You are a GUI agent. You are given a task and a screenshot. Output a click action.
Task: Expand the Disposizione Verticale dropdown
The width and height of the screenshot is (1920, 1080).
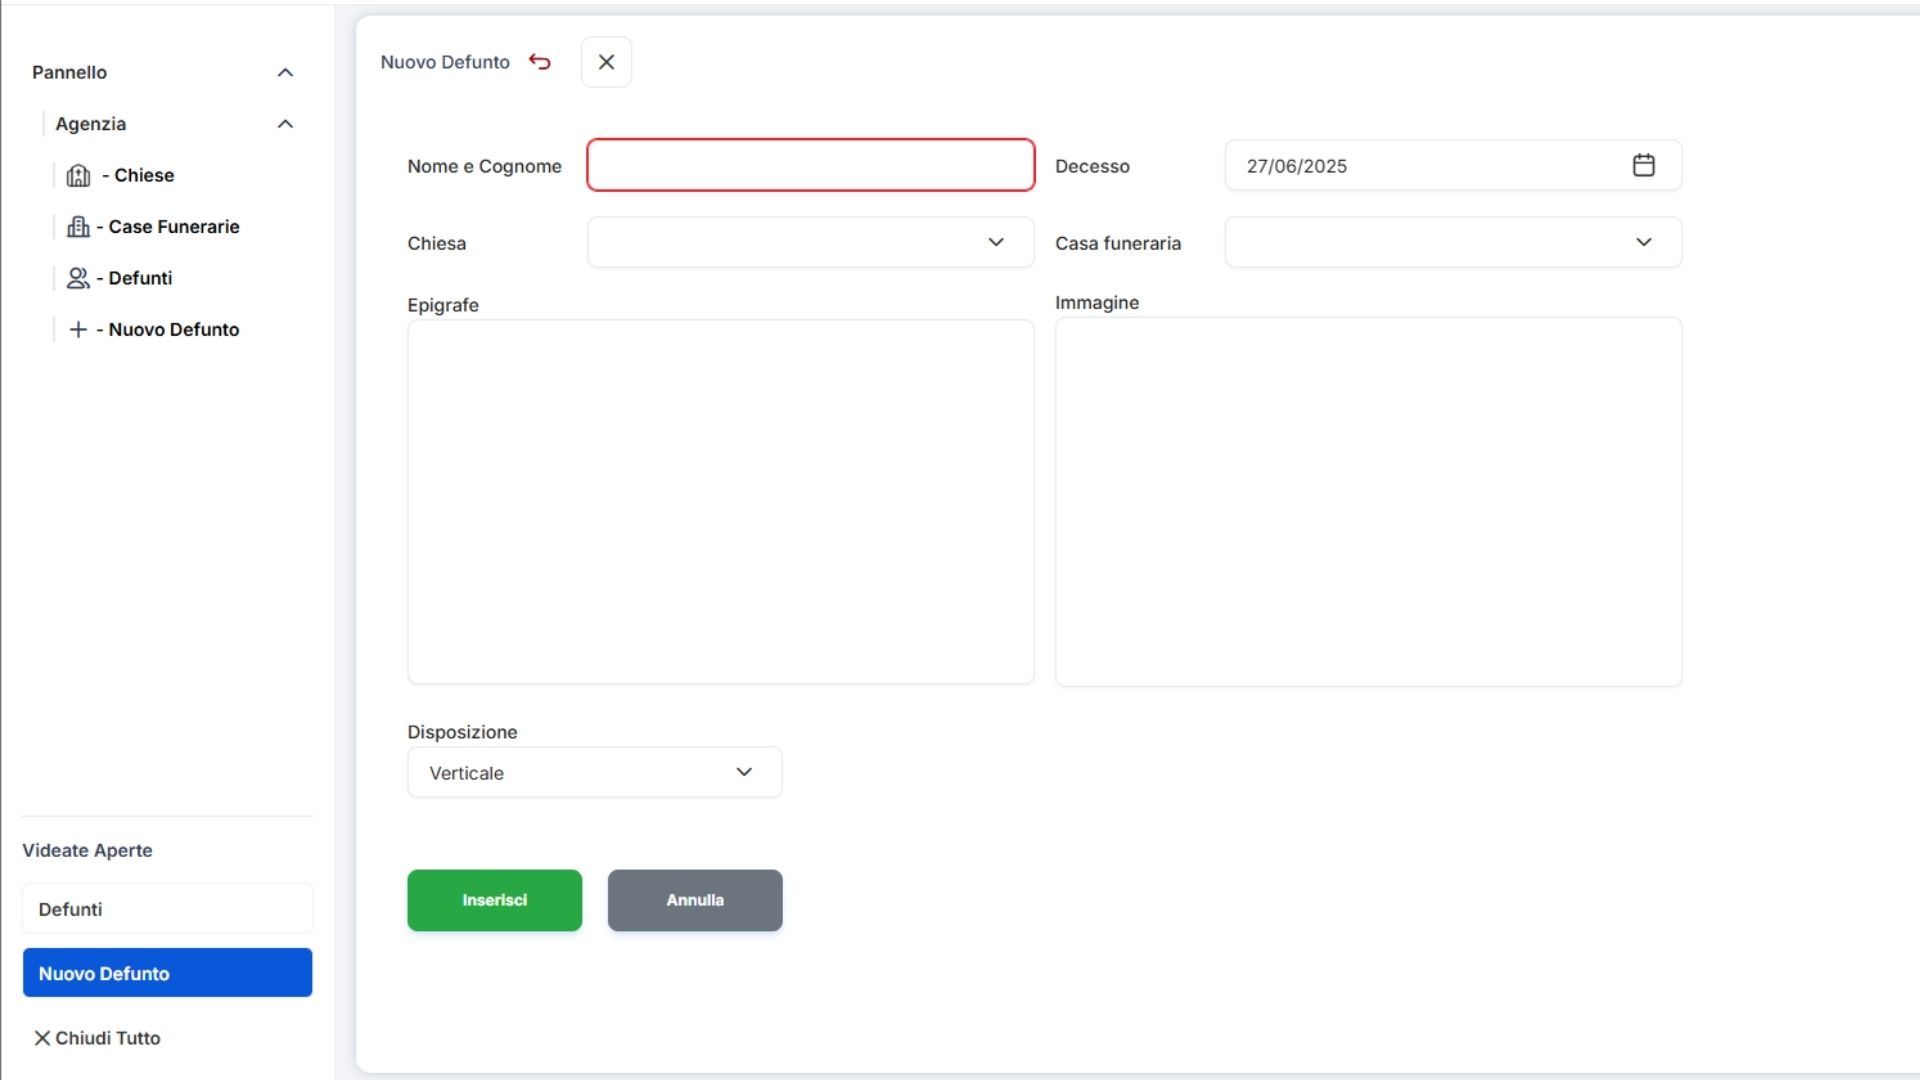pos(594,772)
